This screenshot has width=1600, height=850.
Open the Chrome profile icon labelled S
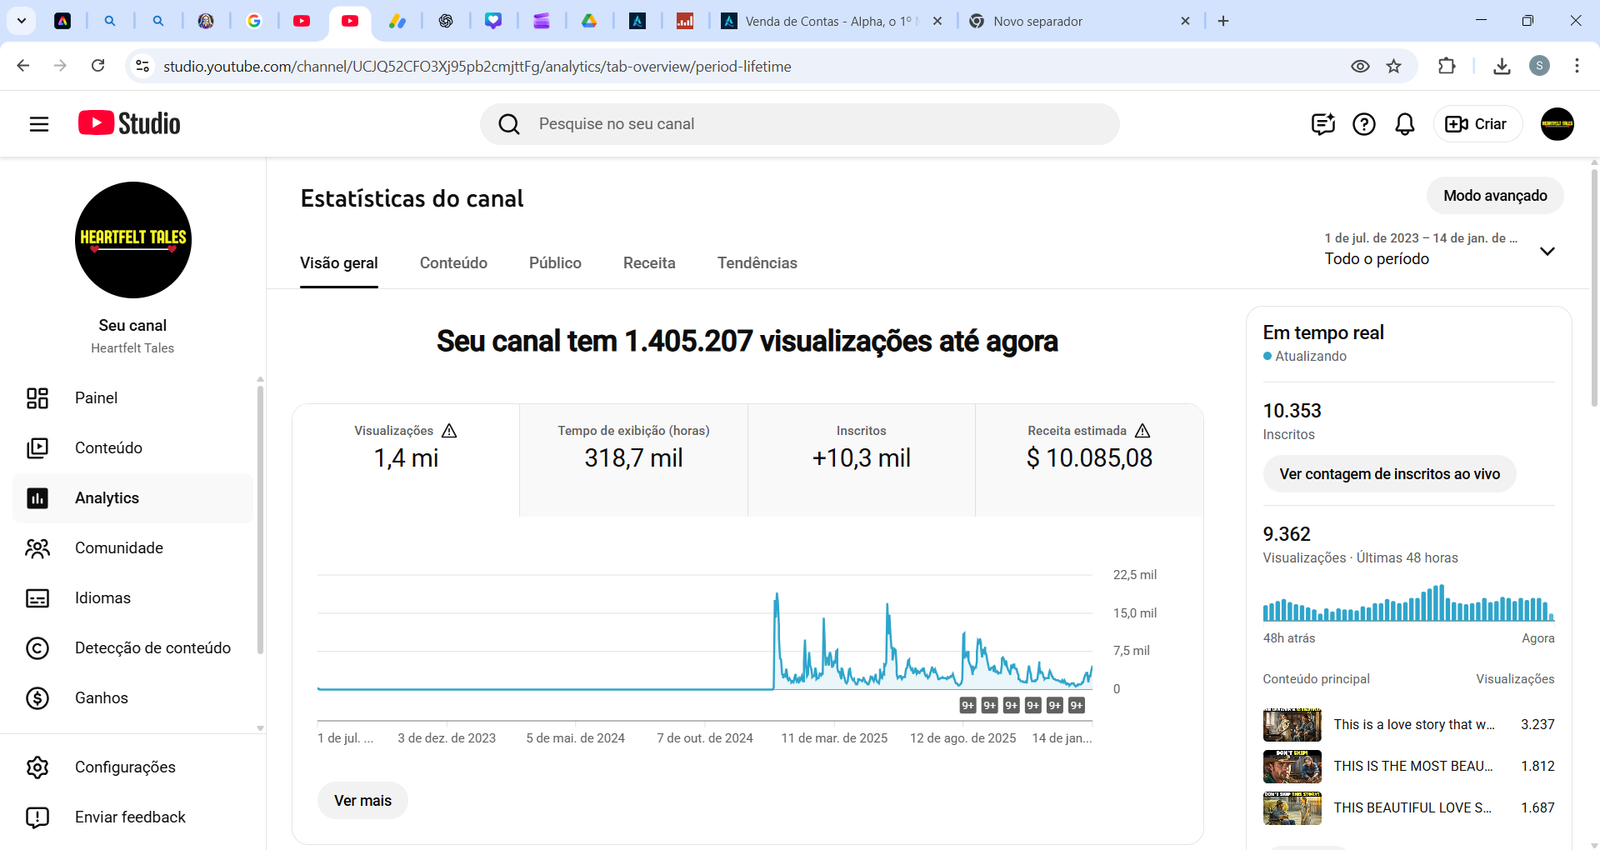tap(1540, 66)
